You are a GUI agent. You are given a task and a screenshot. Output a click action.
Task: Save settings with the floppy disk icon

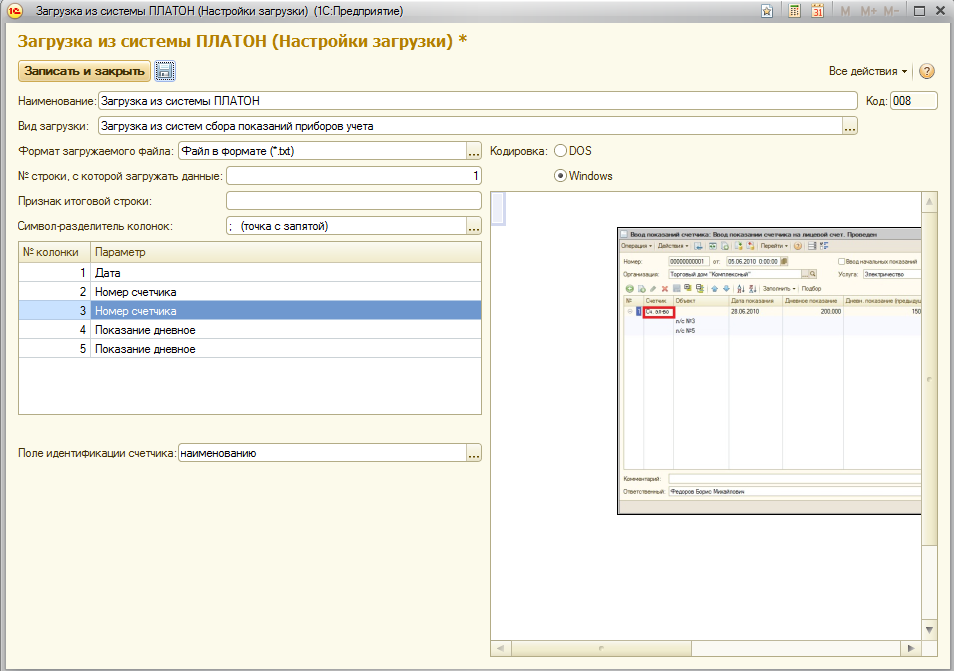coord(165,71)
